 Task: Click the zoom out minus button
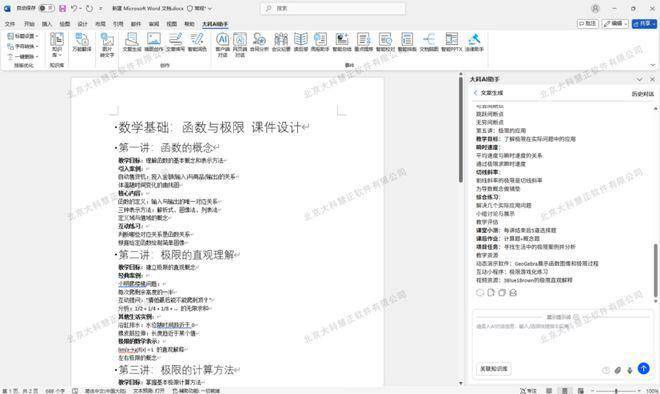coord(592,391)
